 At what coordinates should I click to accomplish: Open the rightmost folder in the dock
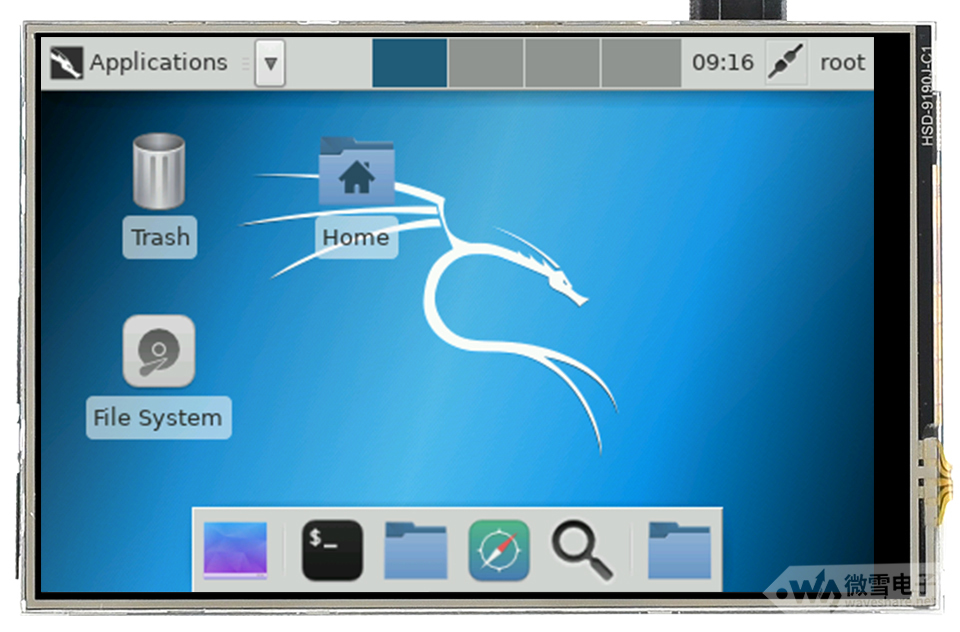tap(679, 550)
